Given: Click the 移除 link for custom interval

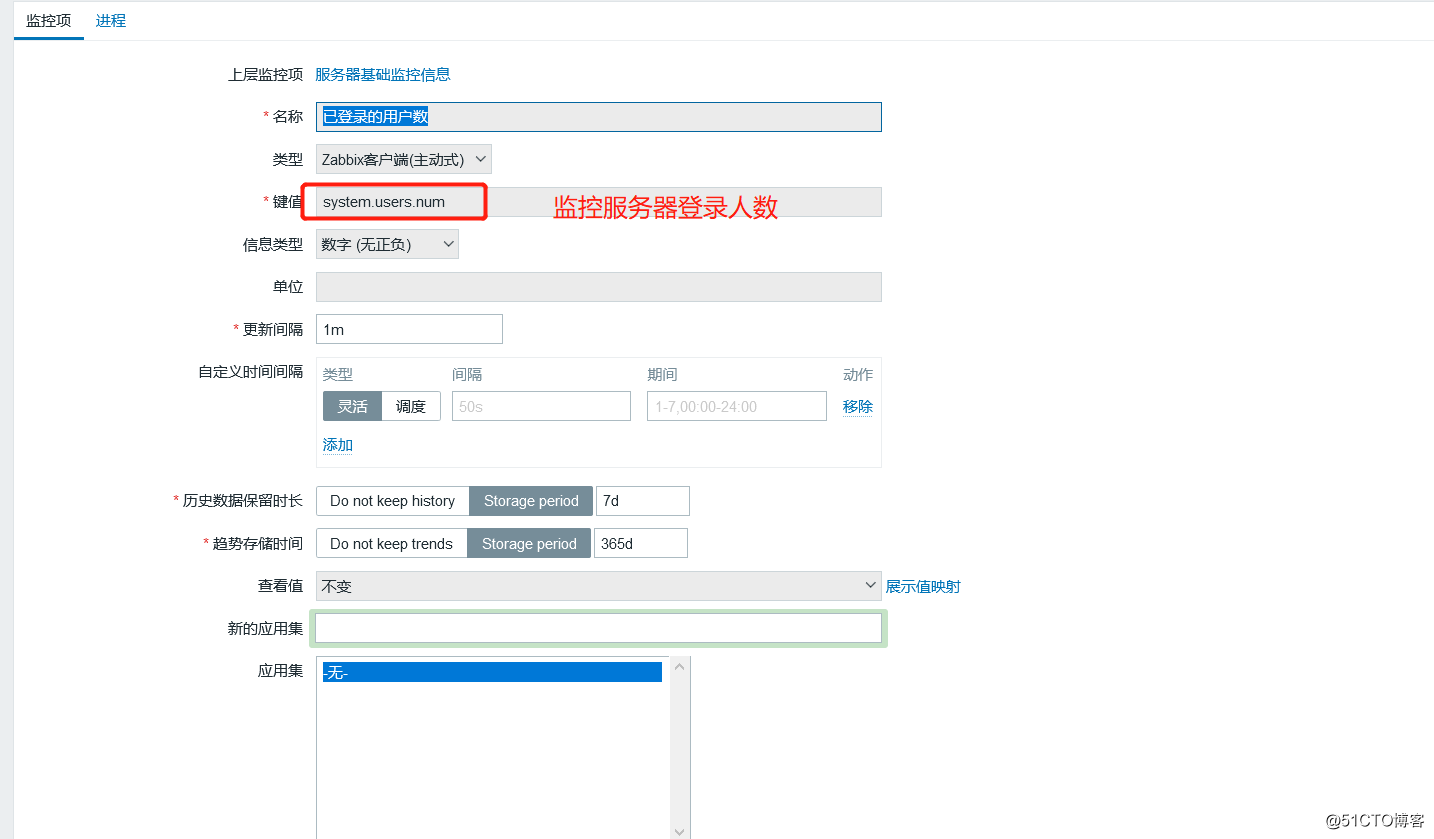Looking at the screenshot, I should point(858,406).
